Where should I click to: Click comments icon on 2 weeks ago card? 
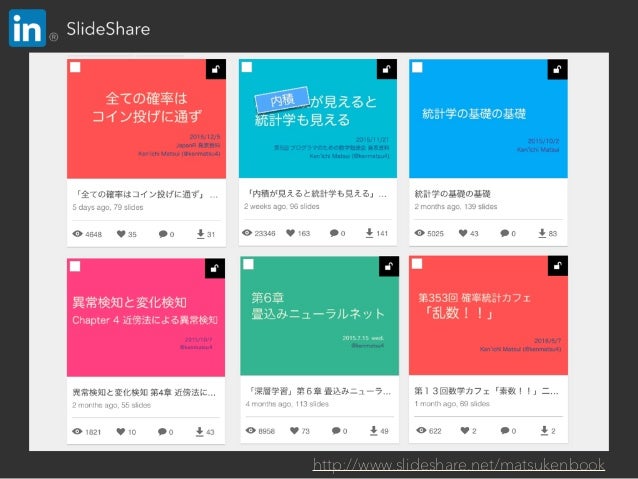(x=334, y=233)
